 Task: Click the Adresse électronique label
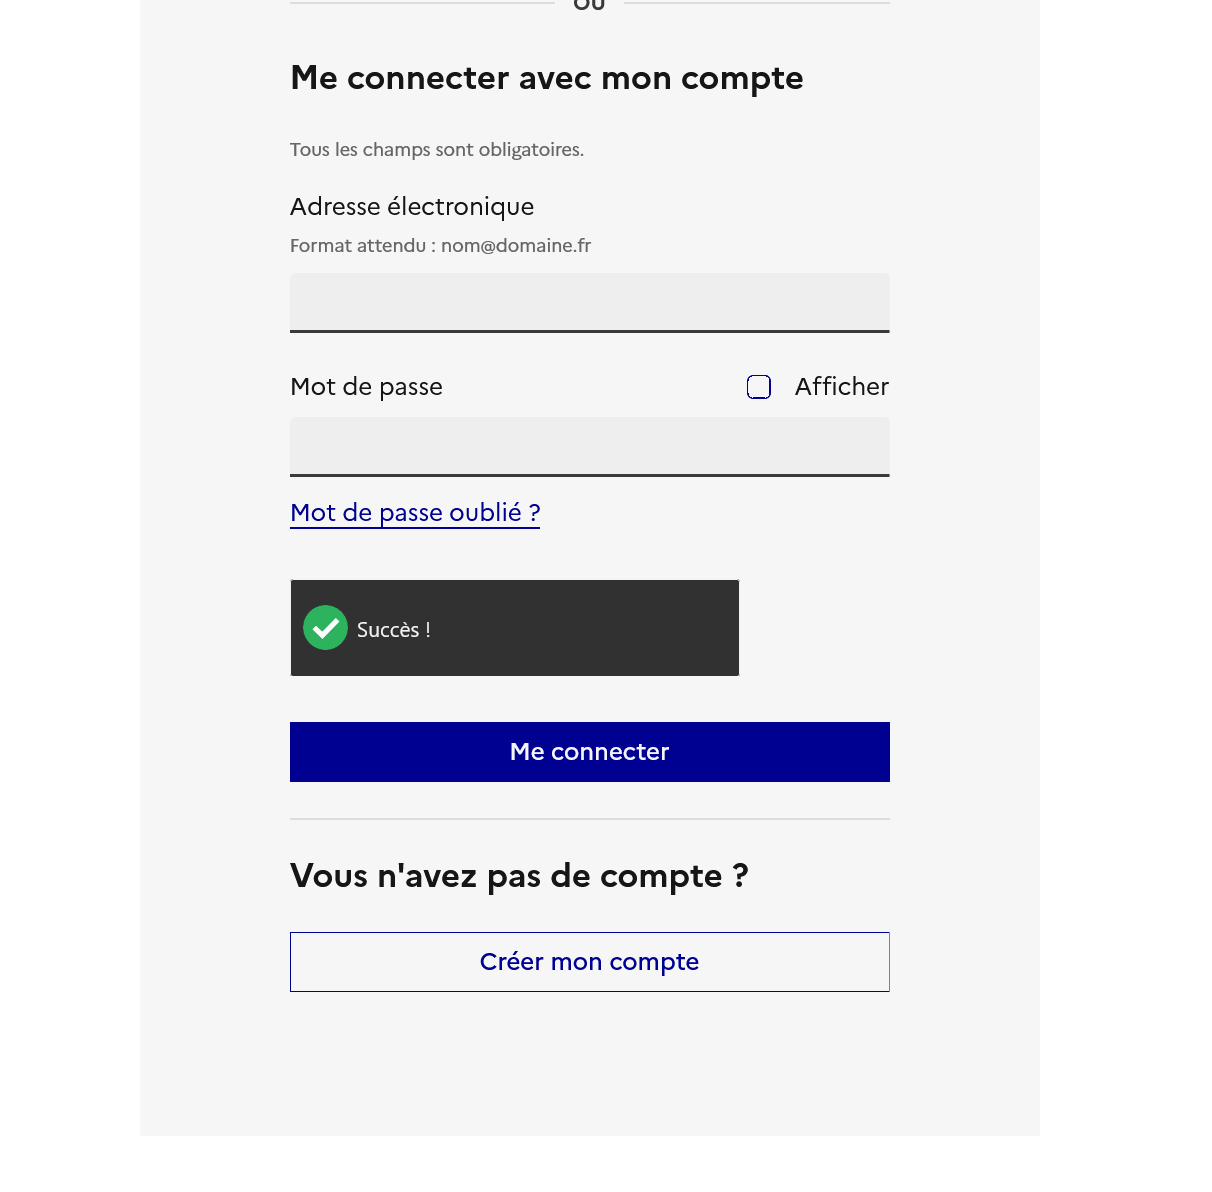(412, 207)
